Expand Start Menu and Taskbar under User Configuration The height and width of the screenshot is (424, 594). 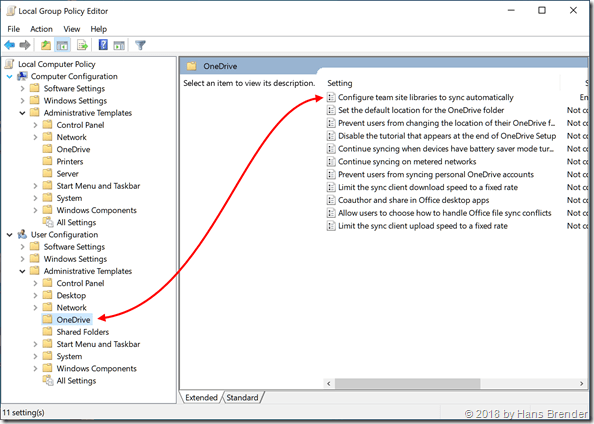pos(35,344)
